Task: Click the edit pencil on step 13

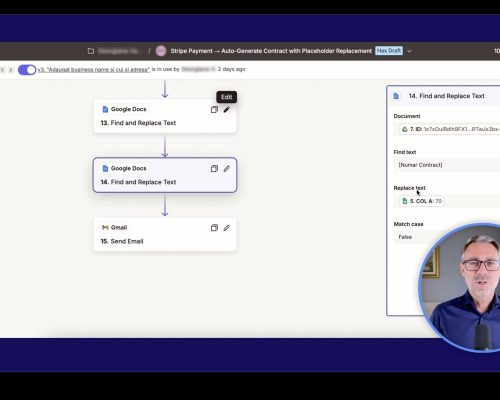Action: coord(227,109)
